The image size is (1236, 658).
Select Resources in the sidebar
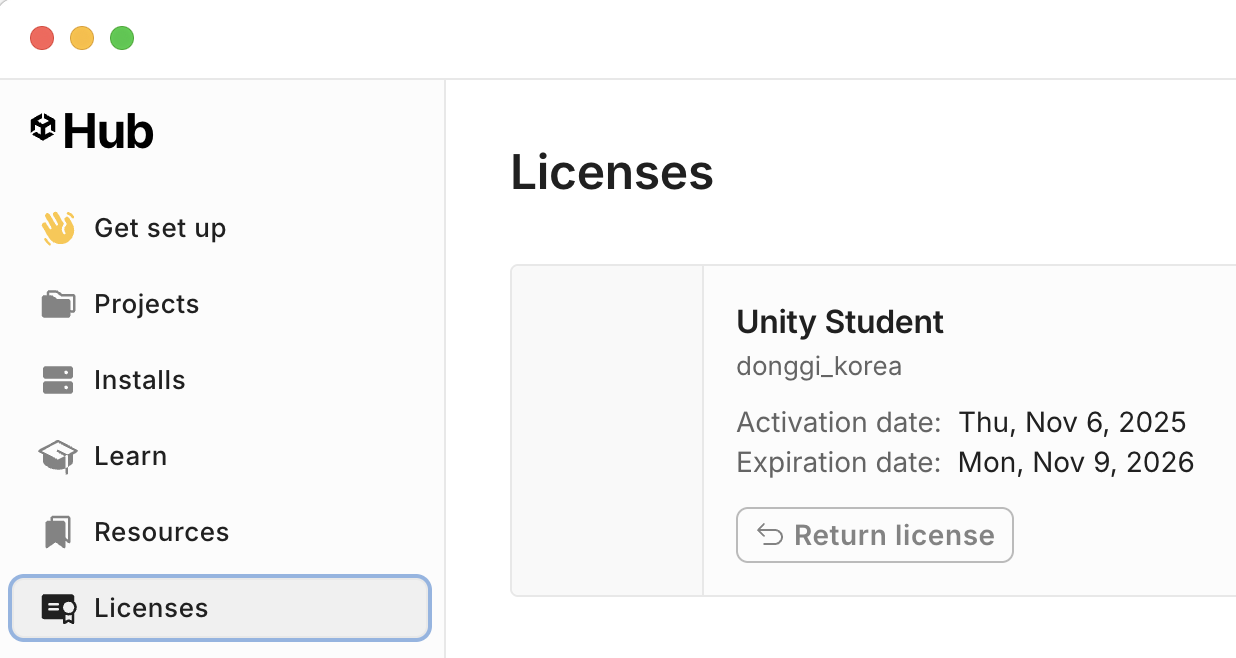point(161,532)
